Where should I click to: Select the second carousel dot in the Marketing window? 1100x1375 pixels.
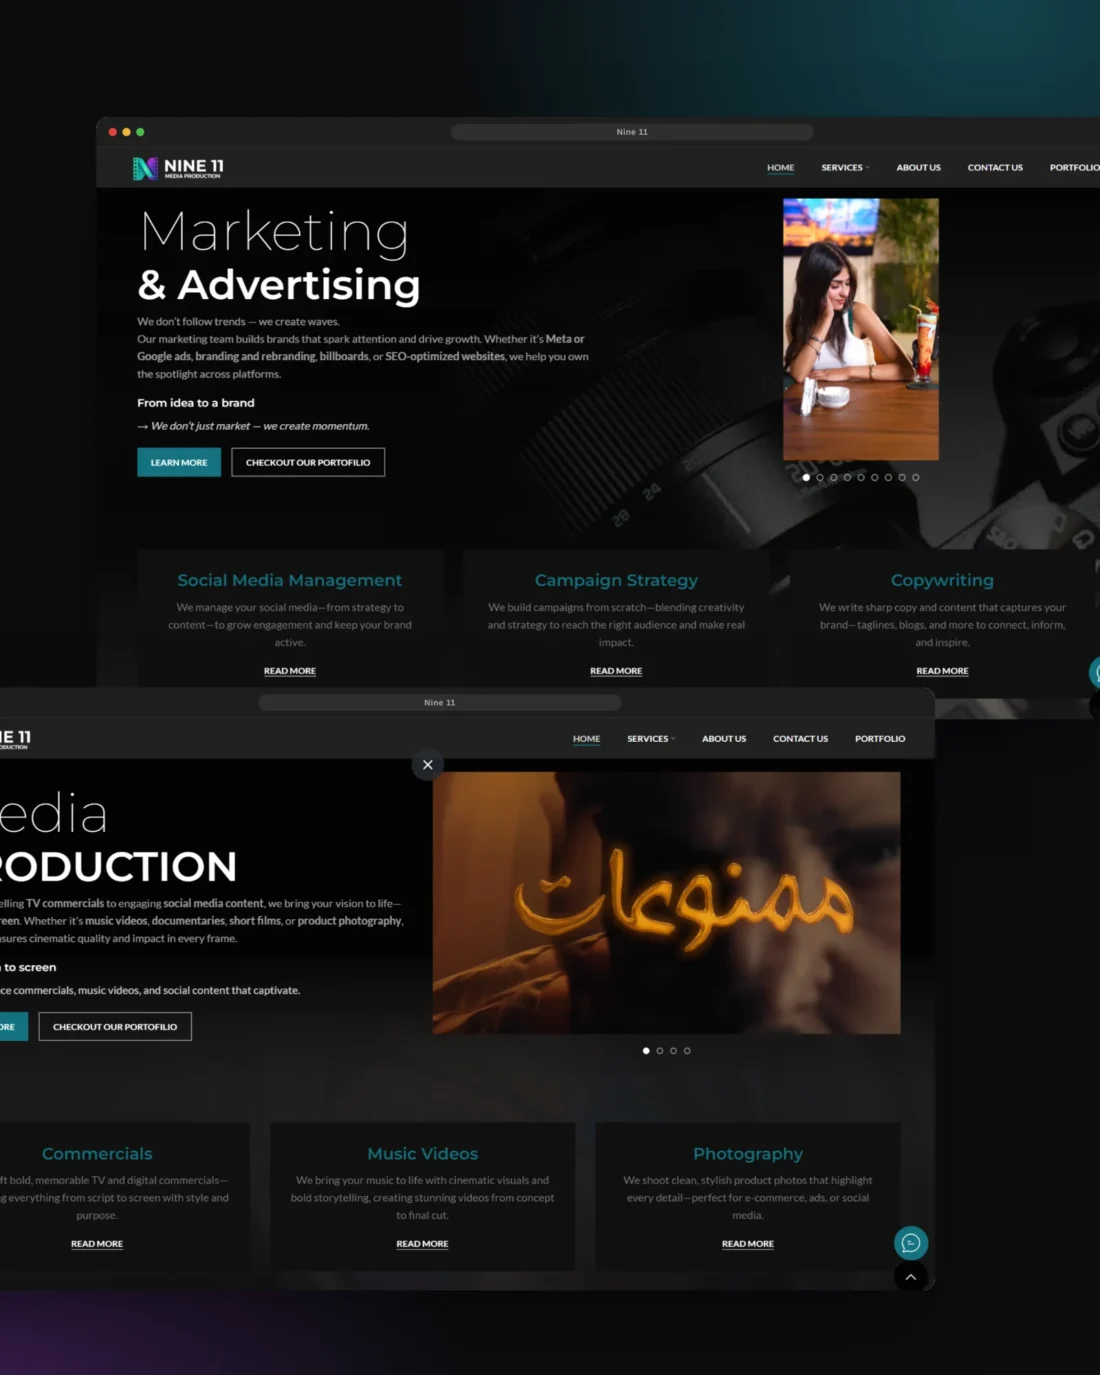click(x=820, y=478)
